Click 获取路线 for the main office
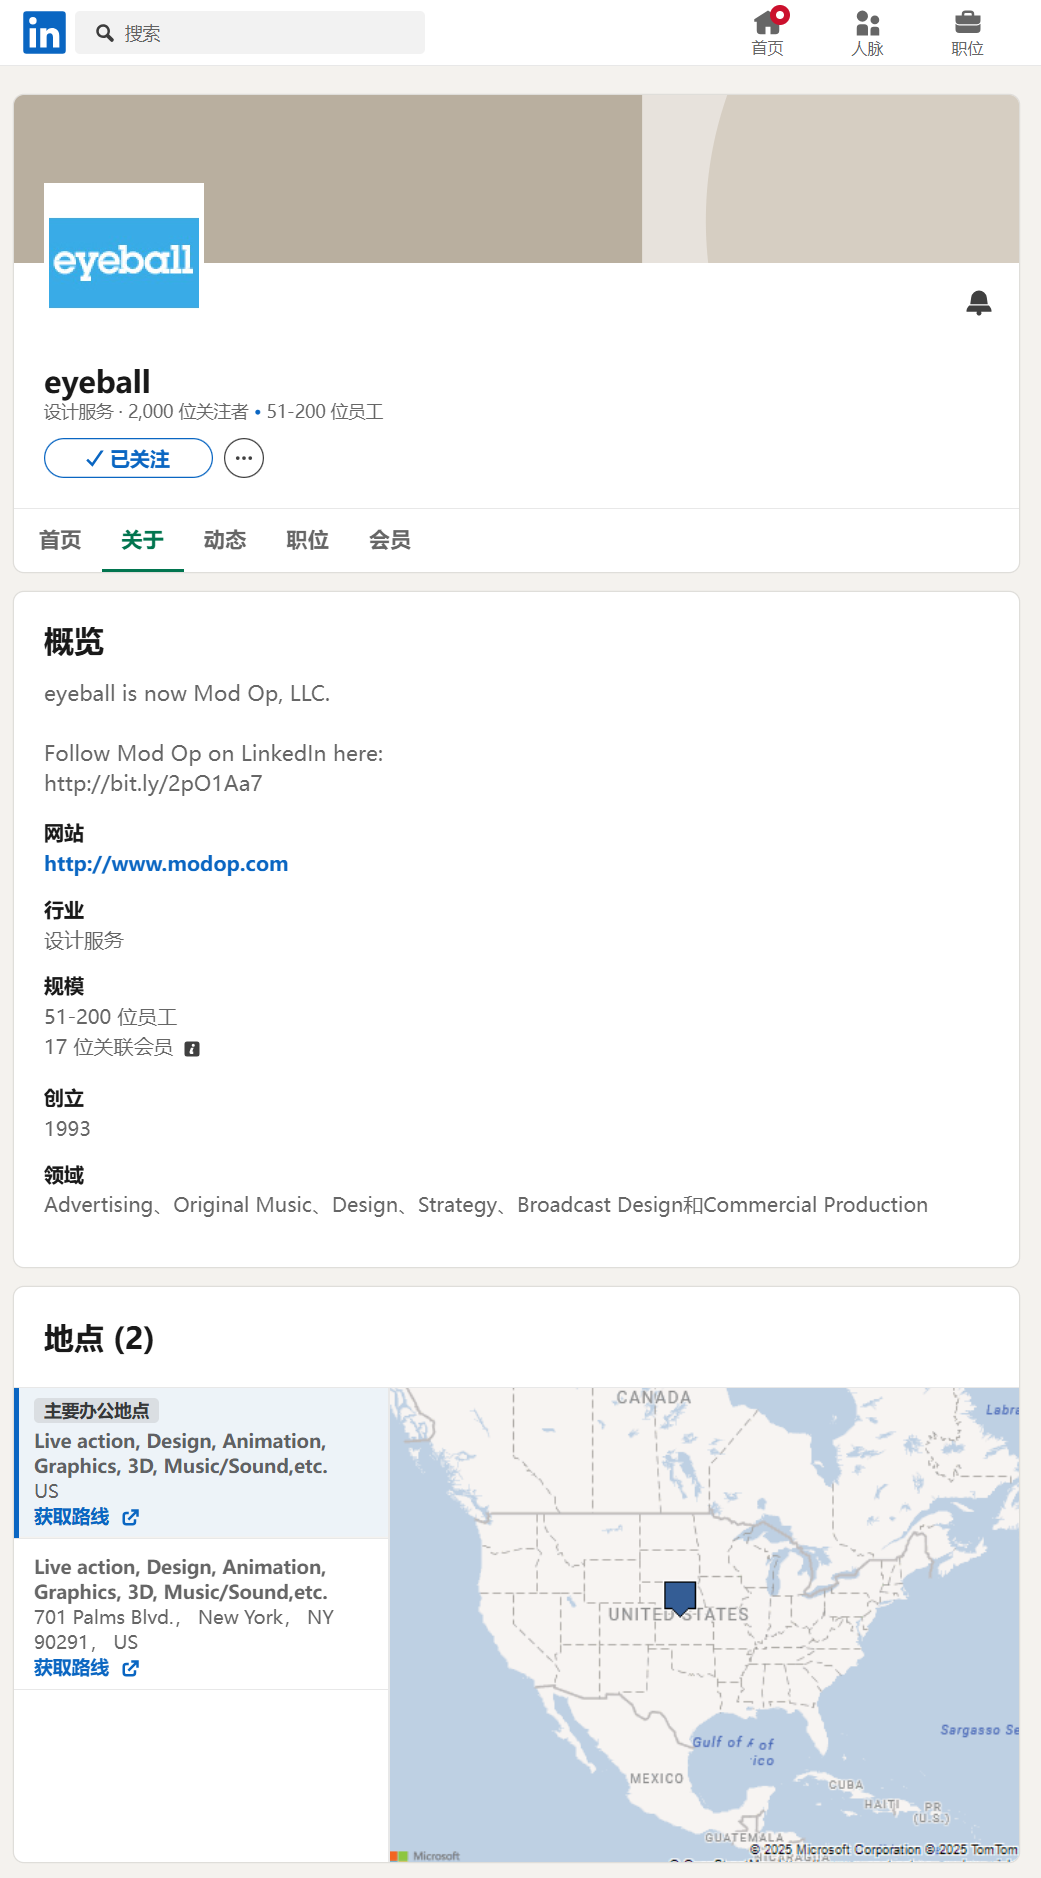 pos(72,1517)
